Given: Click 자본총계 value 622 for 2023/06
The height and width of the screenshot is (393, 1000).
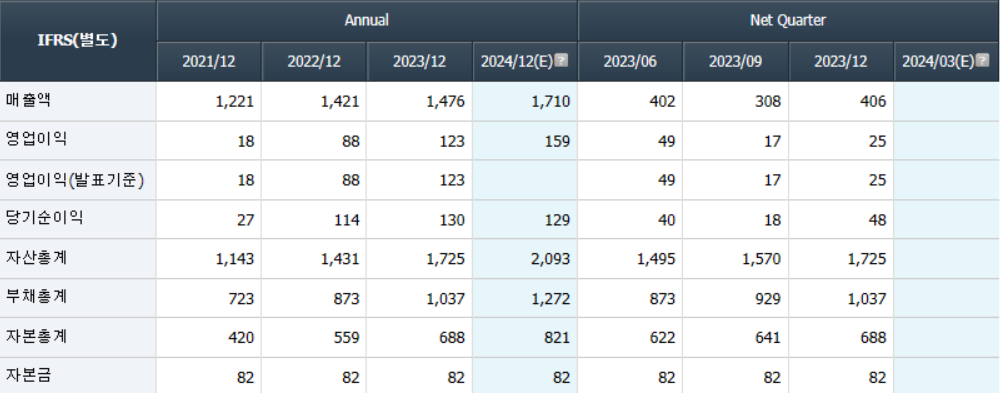Looking at the screenshot, I should tap(663, 338).
